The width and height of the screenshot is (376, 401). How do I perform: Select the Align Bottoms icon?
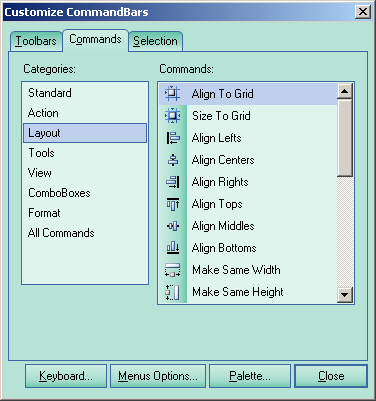click(173, 248)
